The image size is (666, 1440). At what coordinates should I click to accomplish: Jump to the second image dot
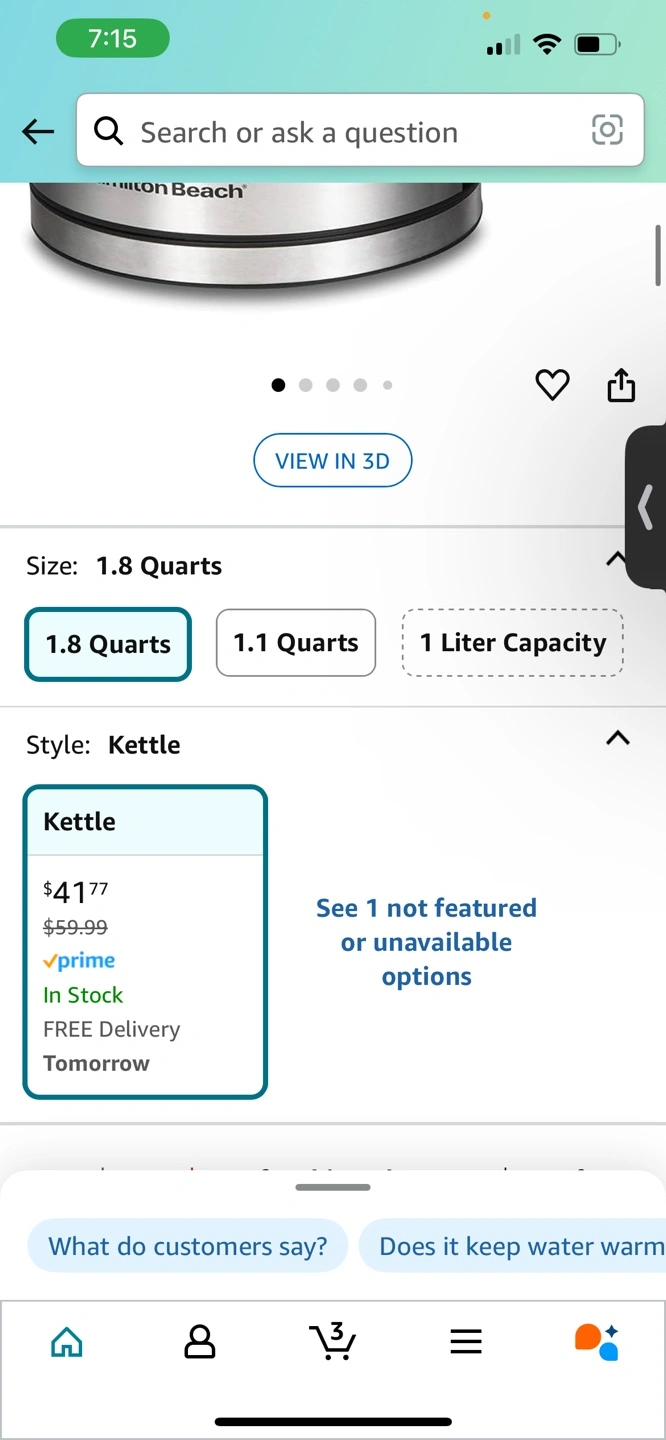(x=306, y=385)
